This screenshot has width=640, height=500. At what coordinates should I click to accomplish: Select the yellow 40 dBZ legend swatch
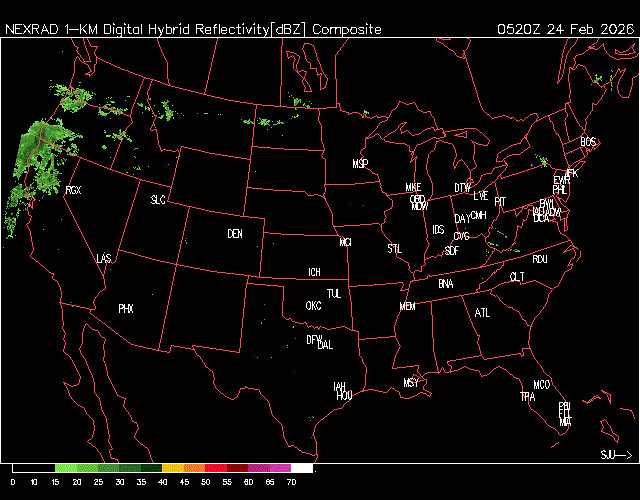point(172,468)
